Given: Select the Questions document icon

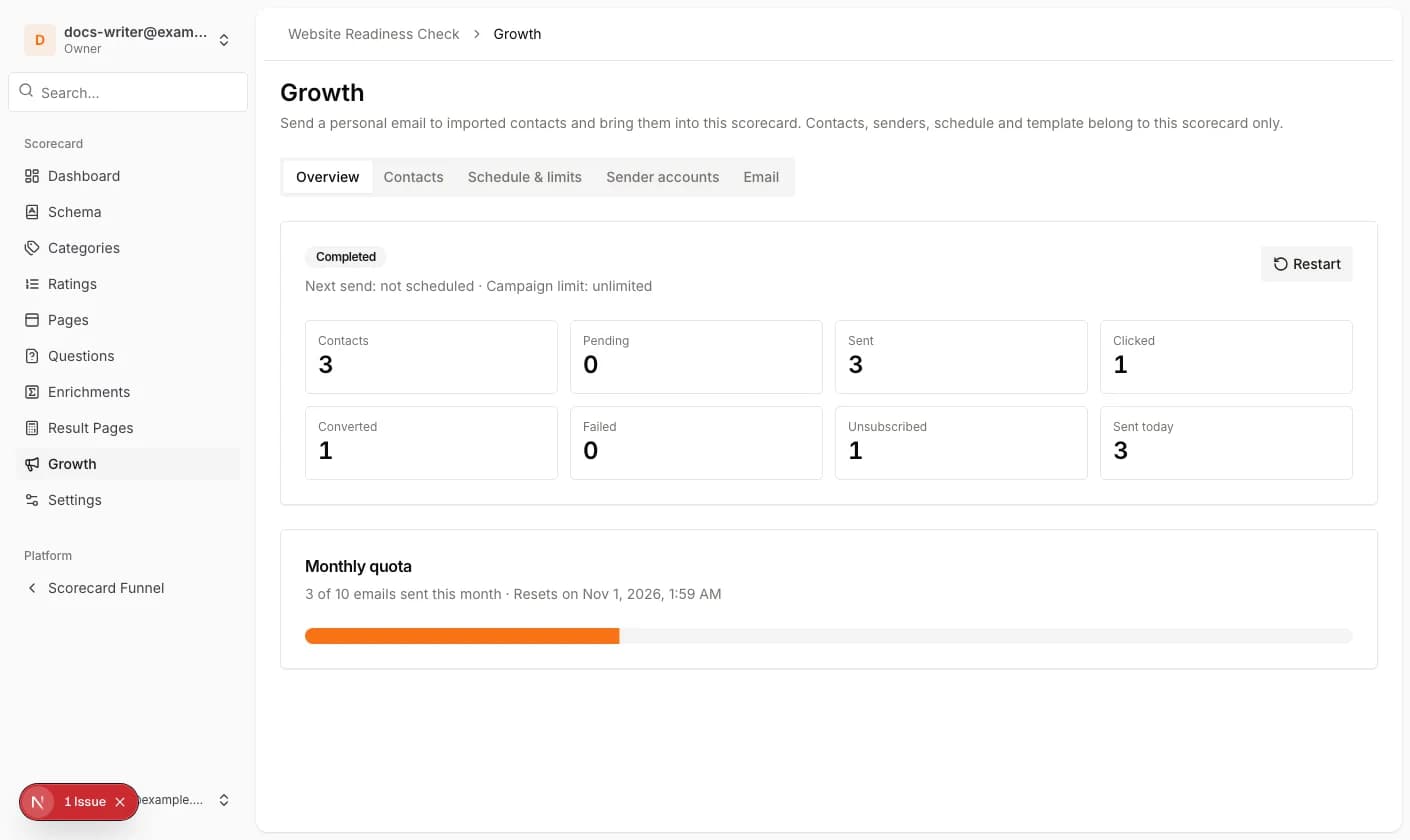Looking at the screenshot, I should [32, 356].
